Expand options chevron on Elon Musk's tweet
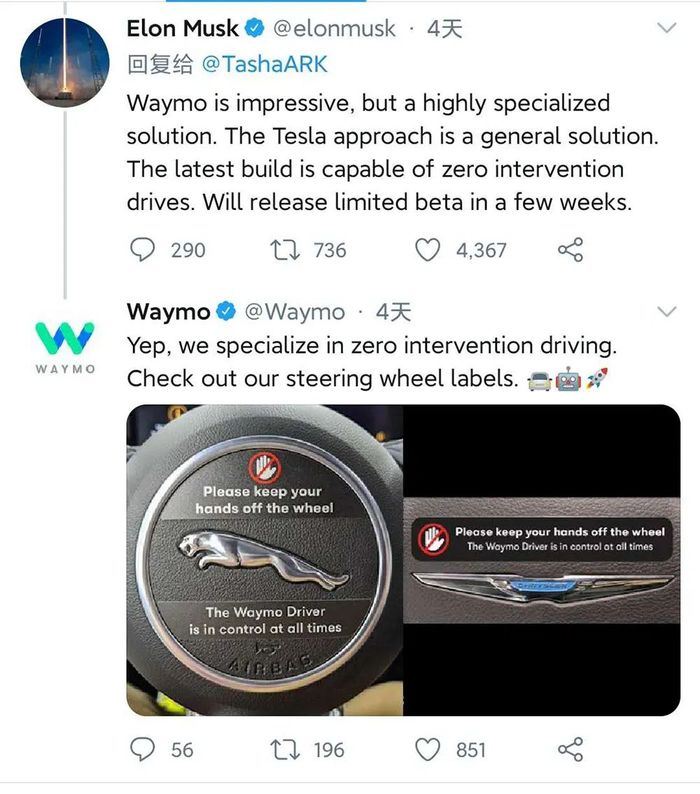The height and width of the screenshot is (794, 700). point(667,27)
